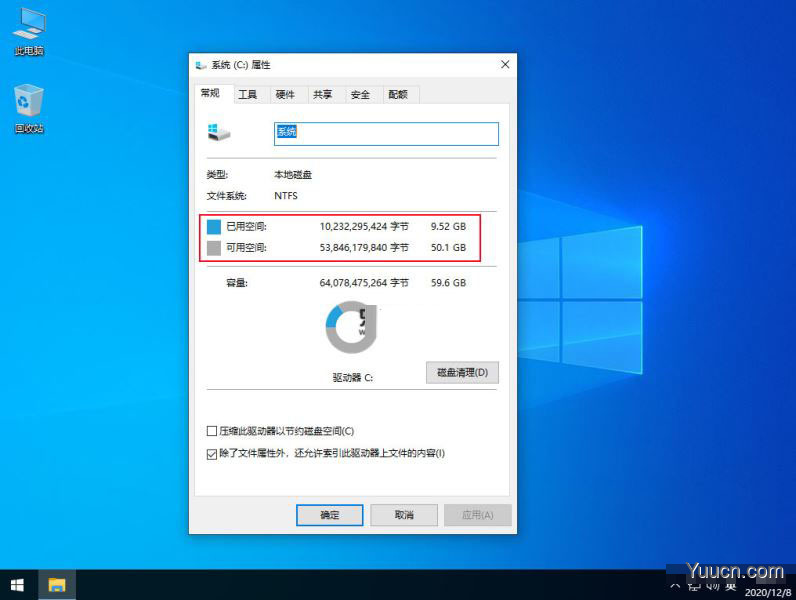Switch to the 常规 tab
Viewport: 796px width, 600px height.
click(x=210, y=93)
